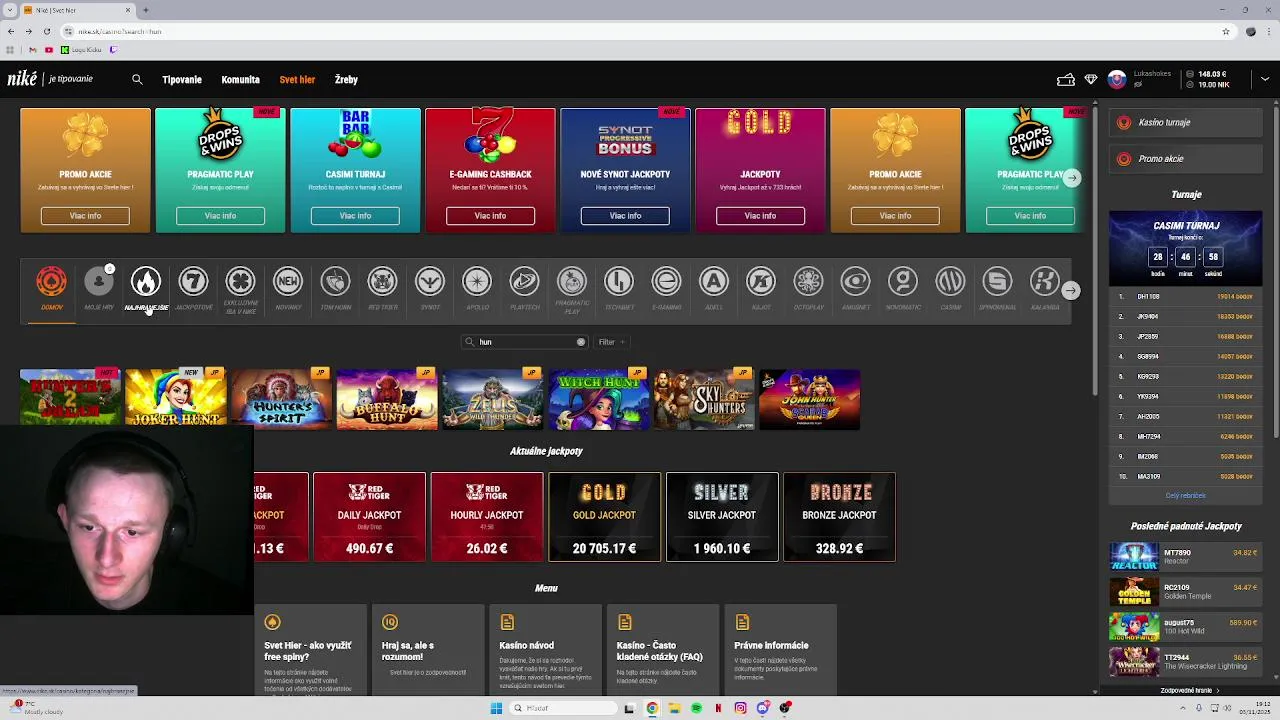Viewport: 1280px width, 720px height.
Task: Filter games by Tom Horn provider
Action: [x=335, y=289]
